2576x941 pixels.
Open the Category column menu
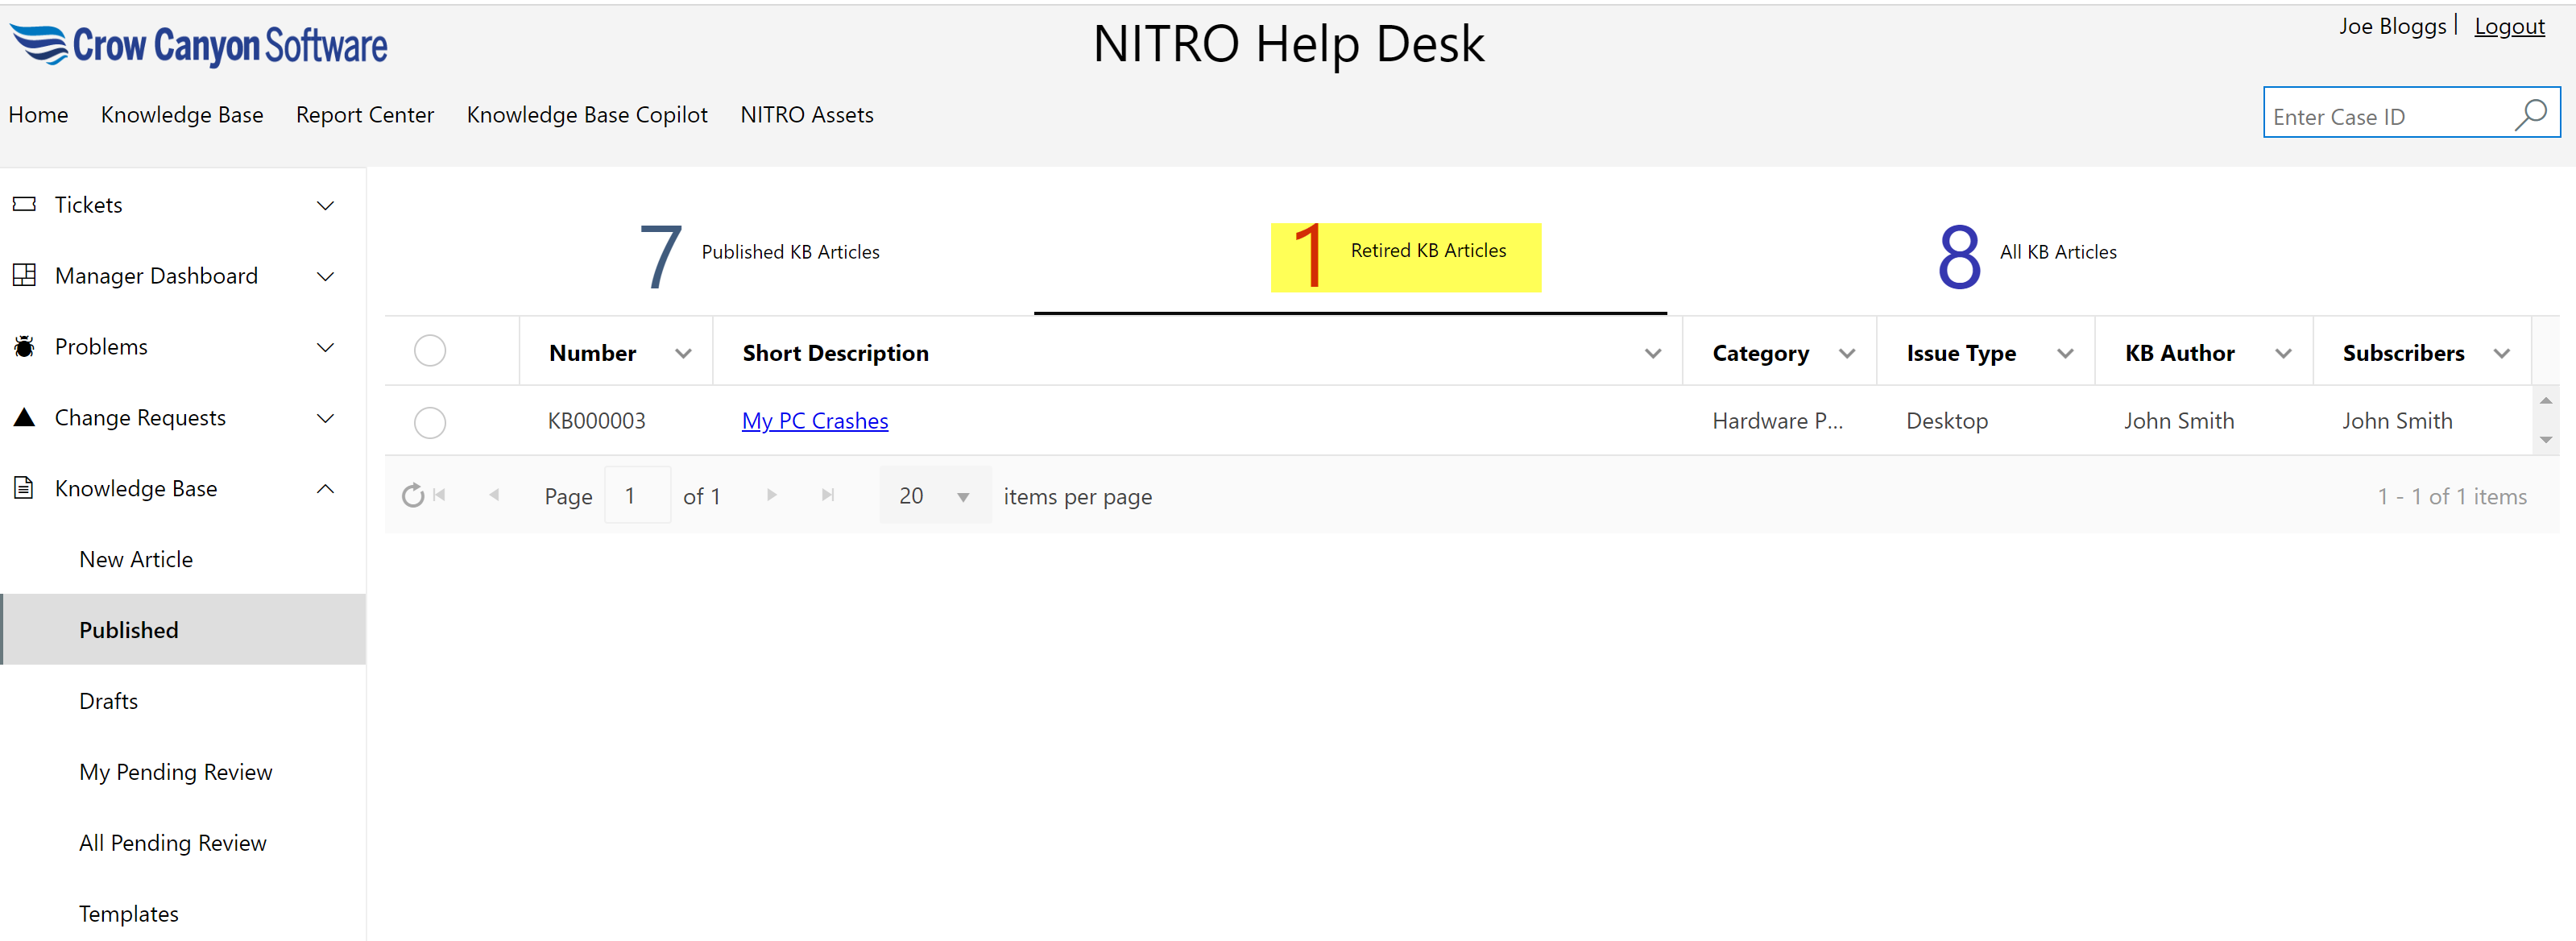[1847, 353]
